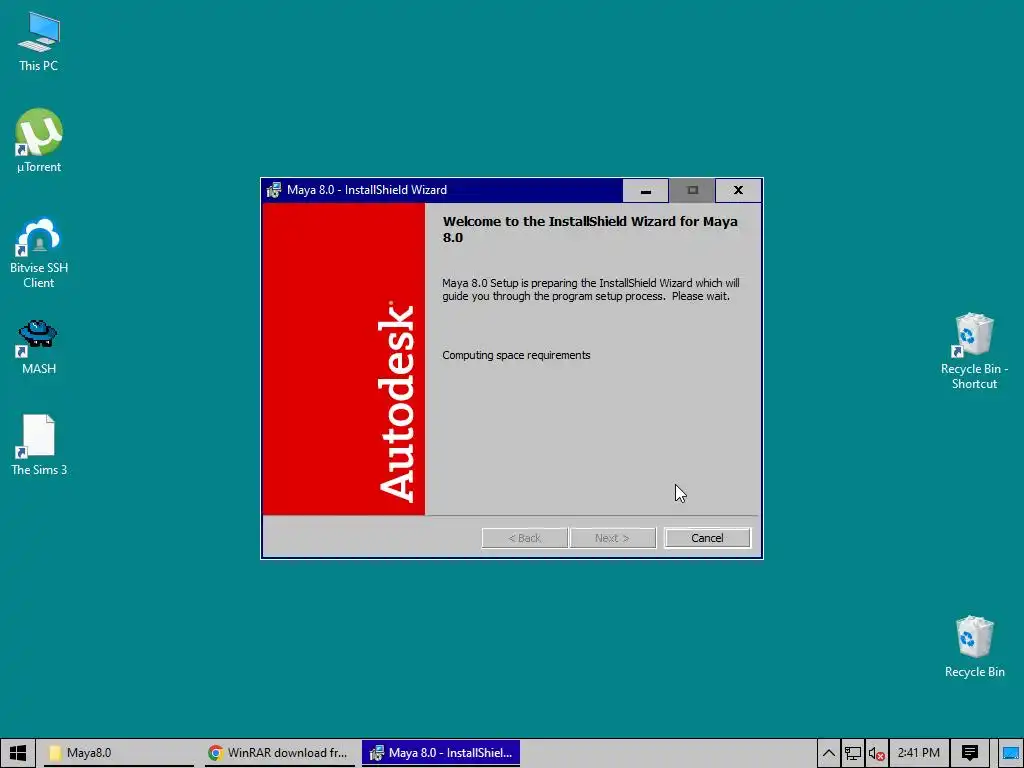Click the Maya 8.0 - InstallShield Wizard title text

tap(367, 190)
